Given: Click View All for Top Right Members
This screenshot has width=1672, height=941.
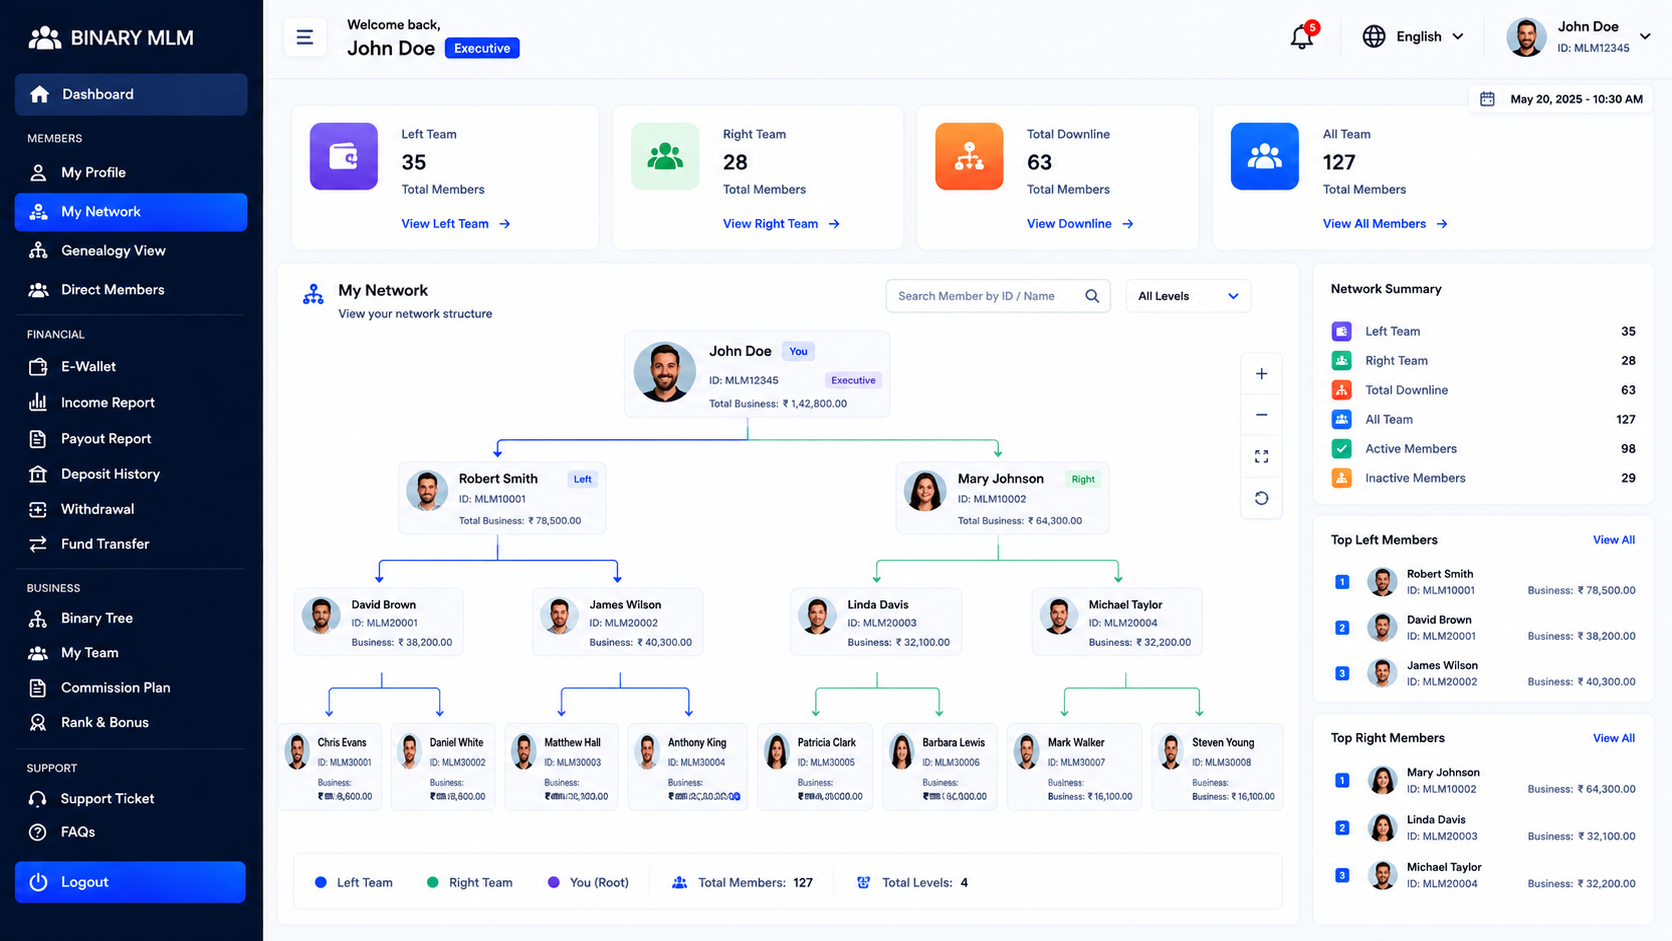Looking at the screenshot, I should coord(1614,738).
